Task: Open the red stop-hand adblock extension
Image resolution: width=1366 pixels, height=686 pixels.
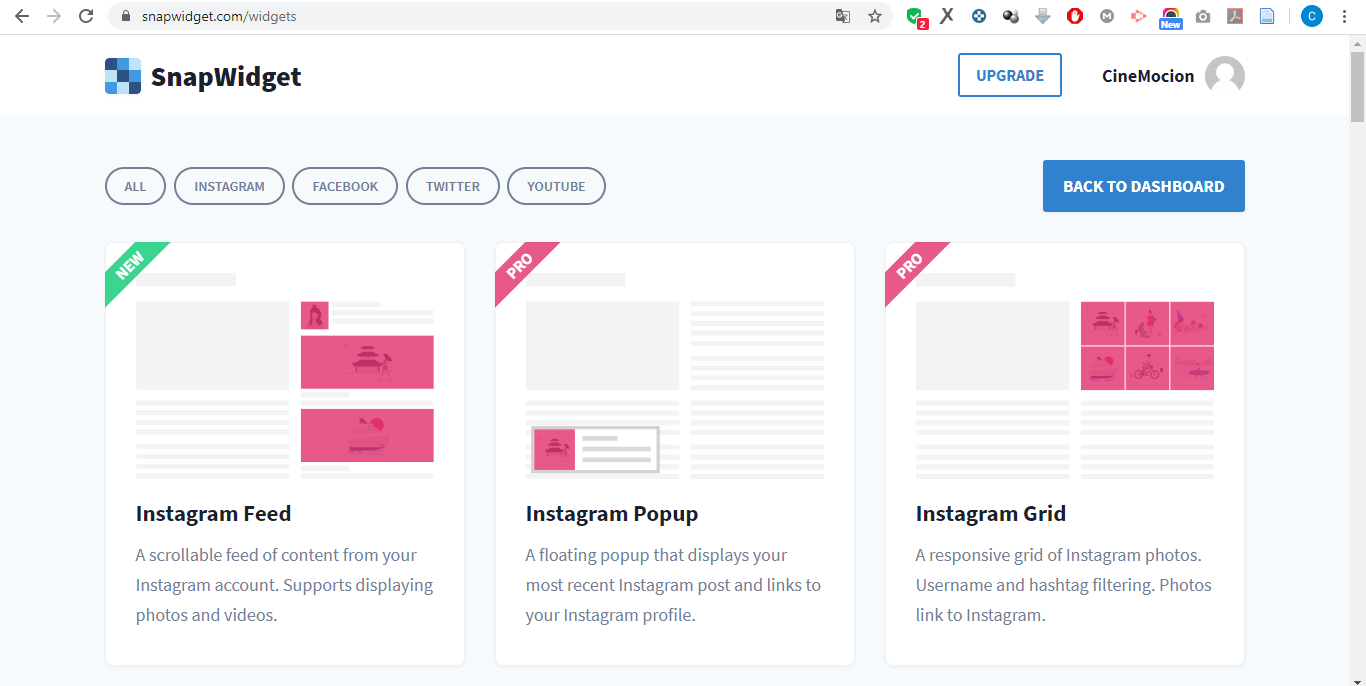Action: [1075, 16]
